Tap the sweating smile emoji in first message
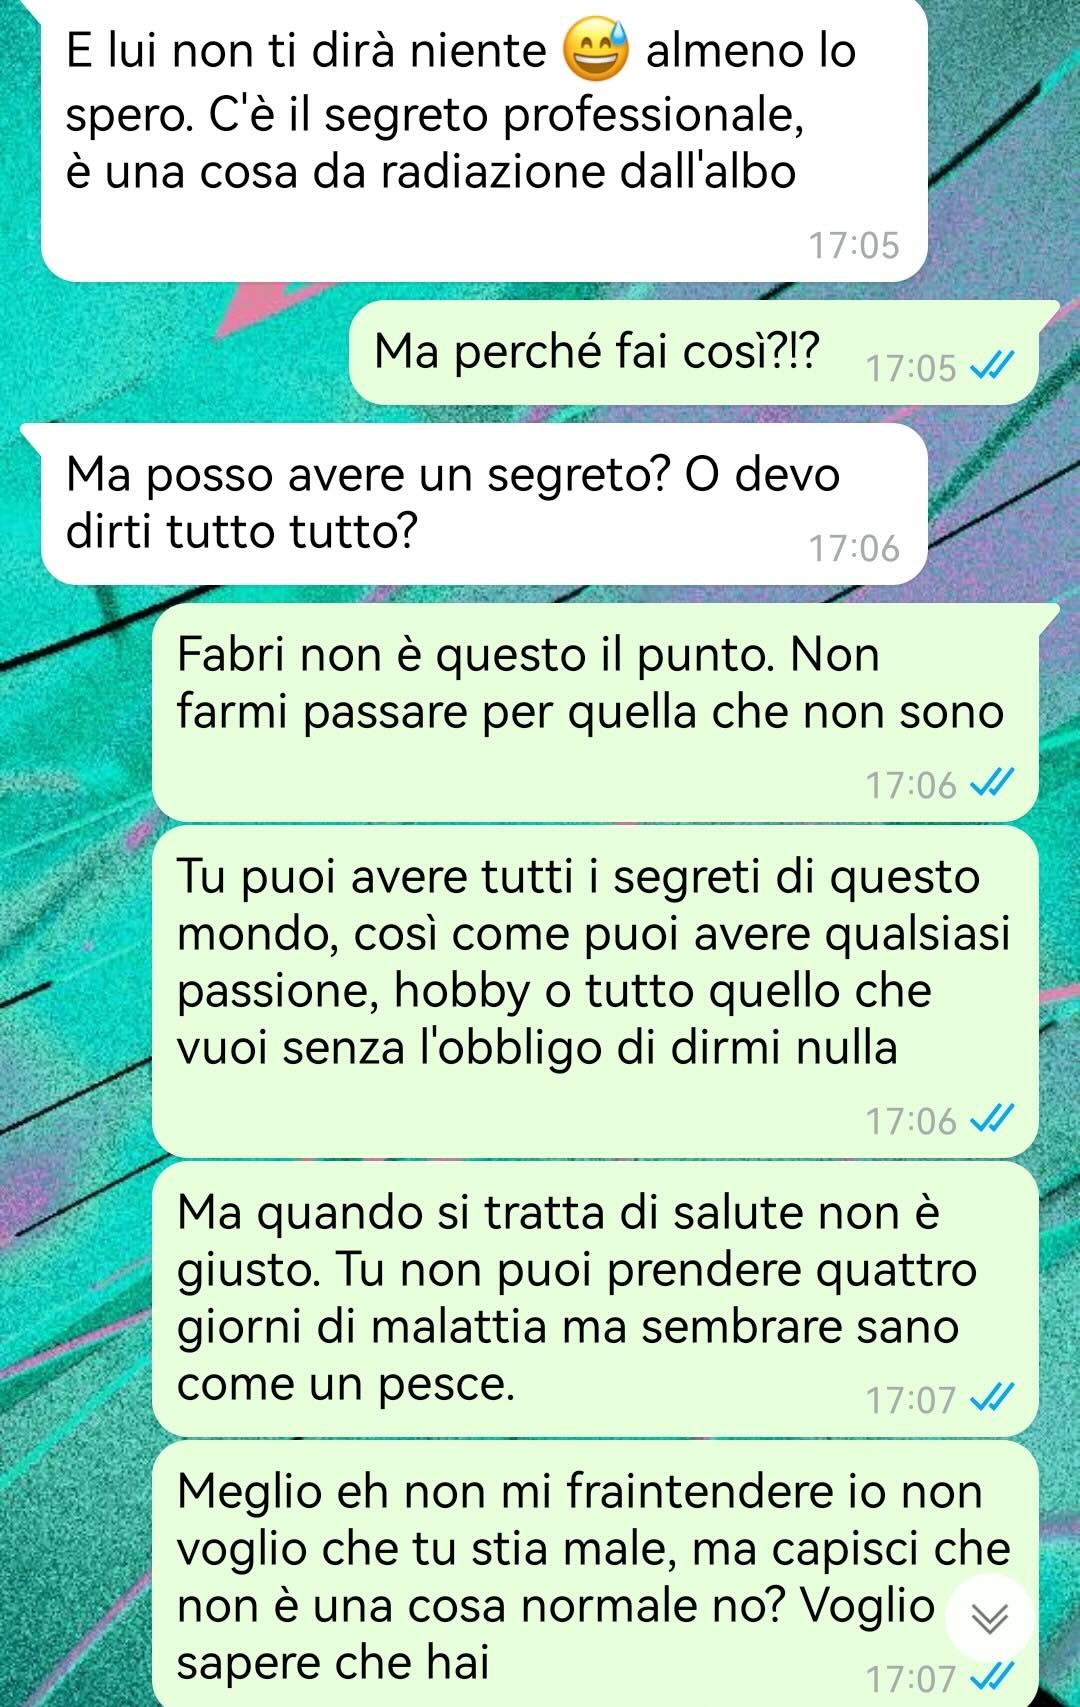1080x1707 pixels. coord(596,50)
